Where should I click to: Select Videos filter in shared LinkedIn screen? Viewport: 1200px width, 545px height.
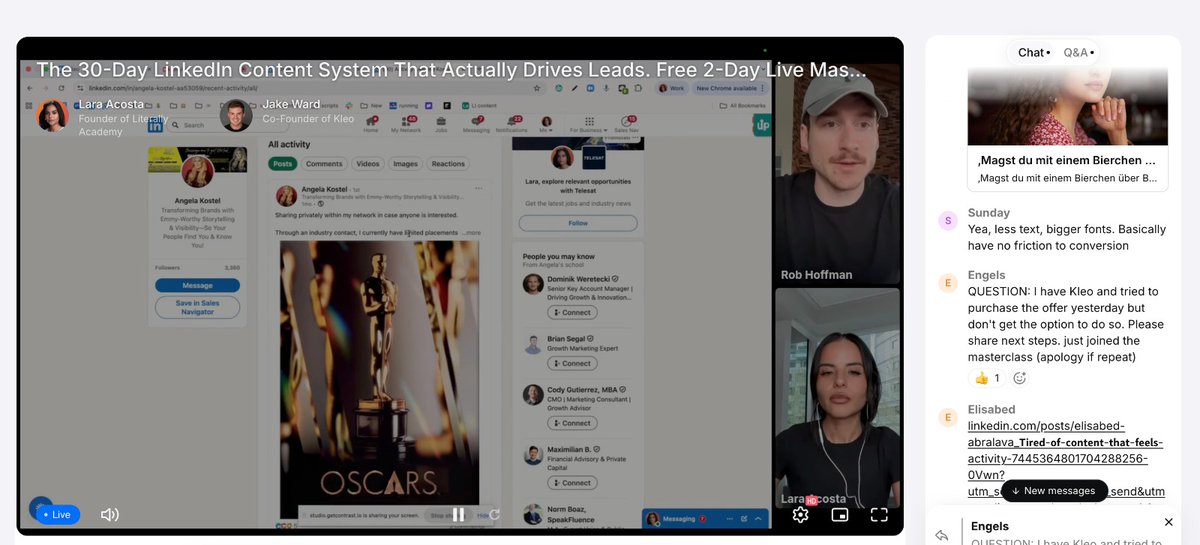click(368, 164)
